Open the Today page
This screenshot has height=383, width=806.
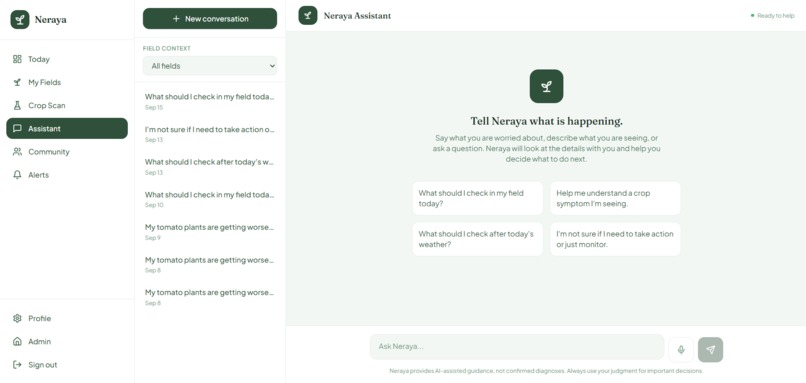(67, 59)
